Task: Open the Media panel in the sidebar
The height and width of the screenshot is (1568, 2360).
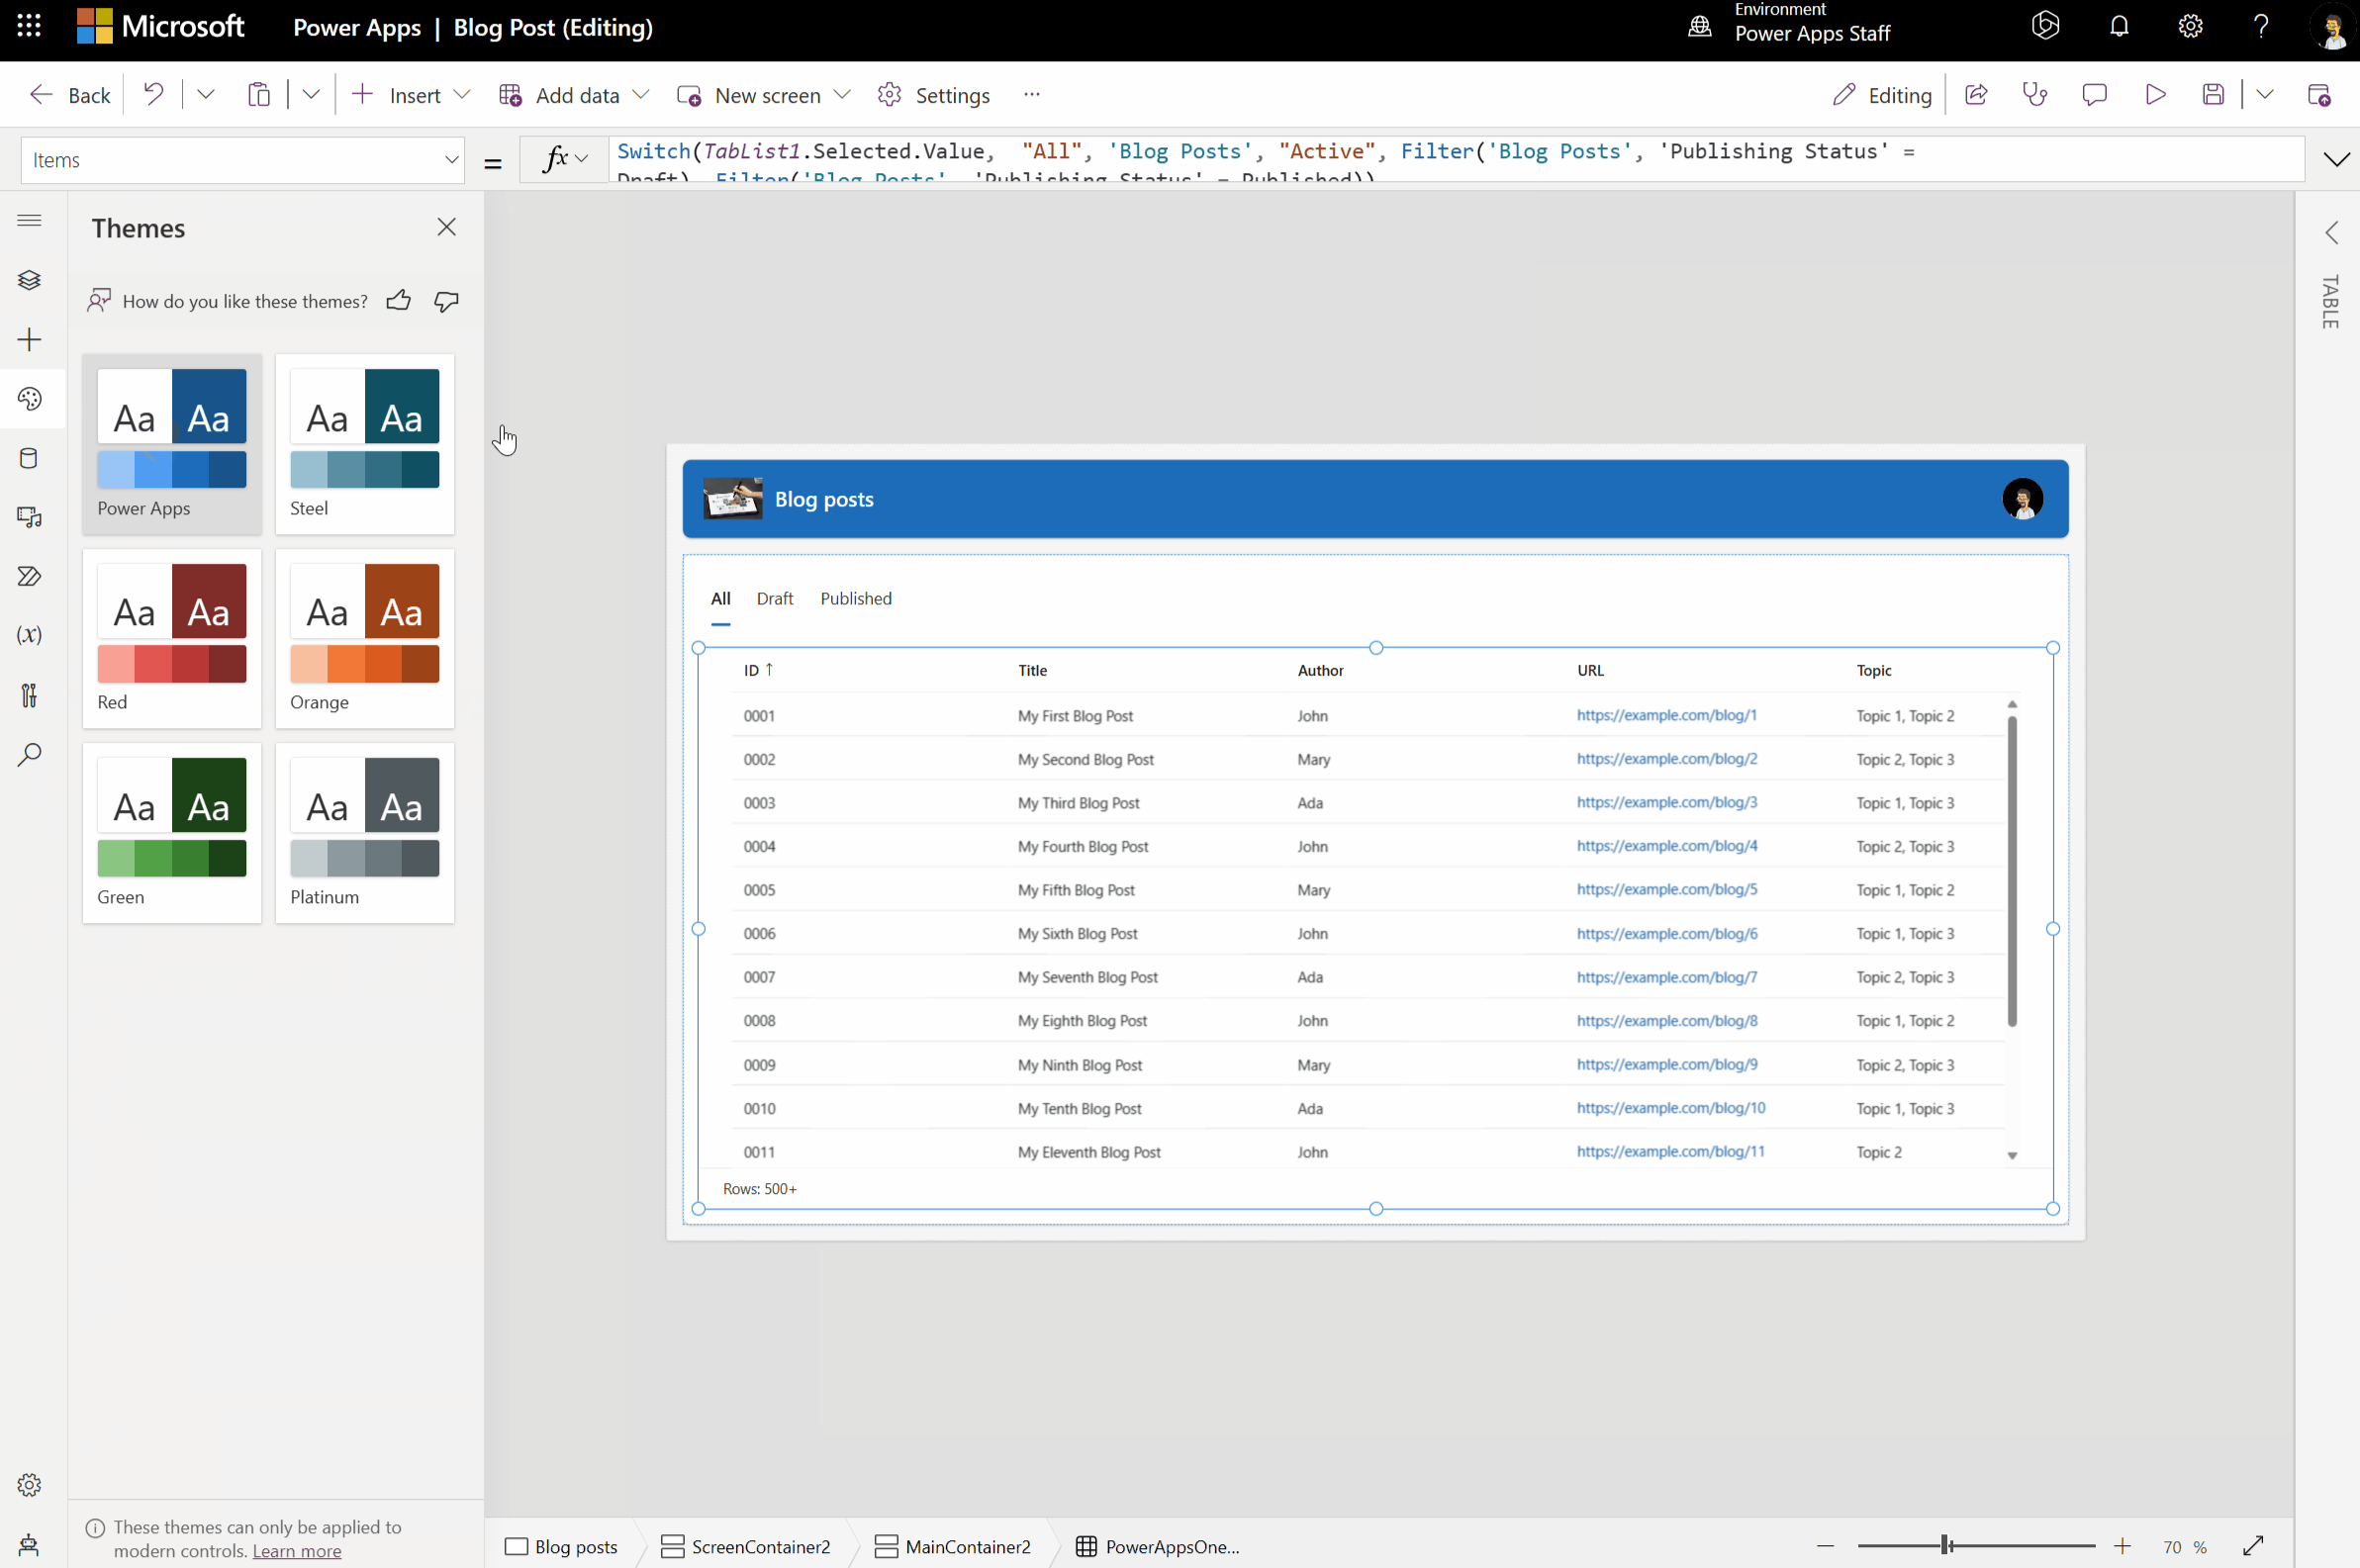Action: (29, 517)
